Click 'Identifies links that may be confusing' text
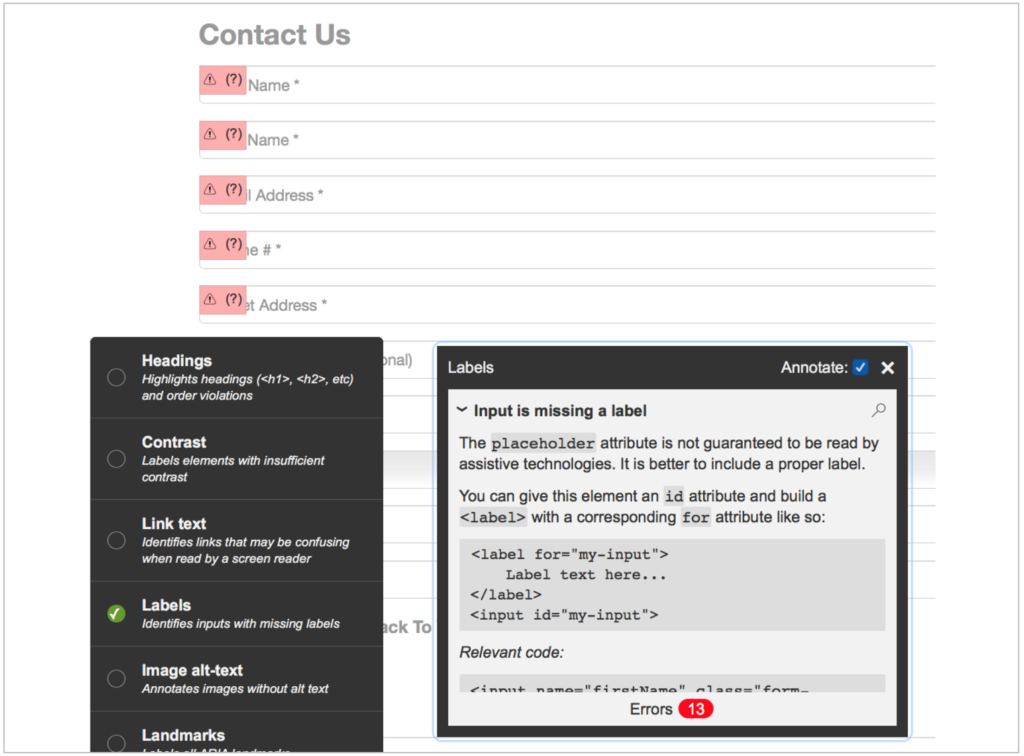 246,550
